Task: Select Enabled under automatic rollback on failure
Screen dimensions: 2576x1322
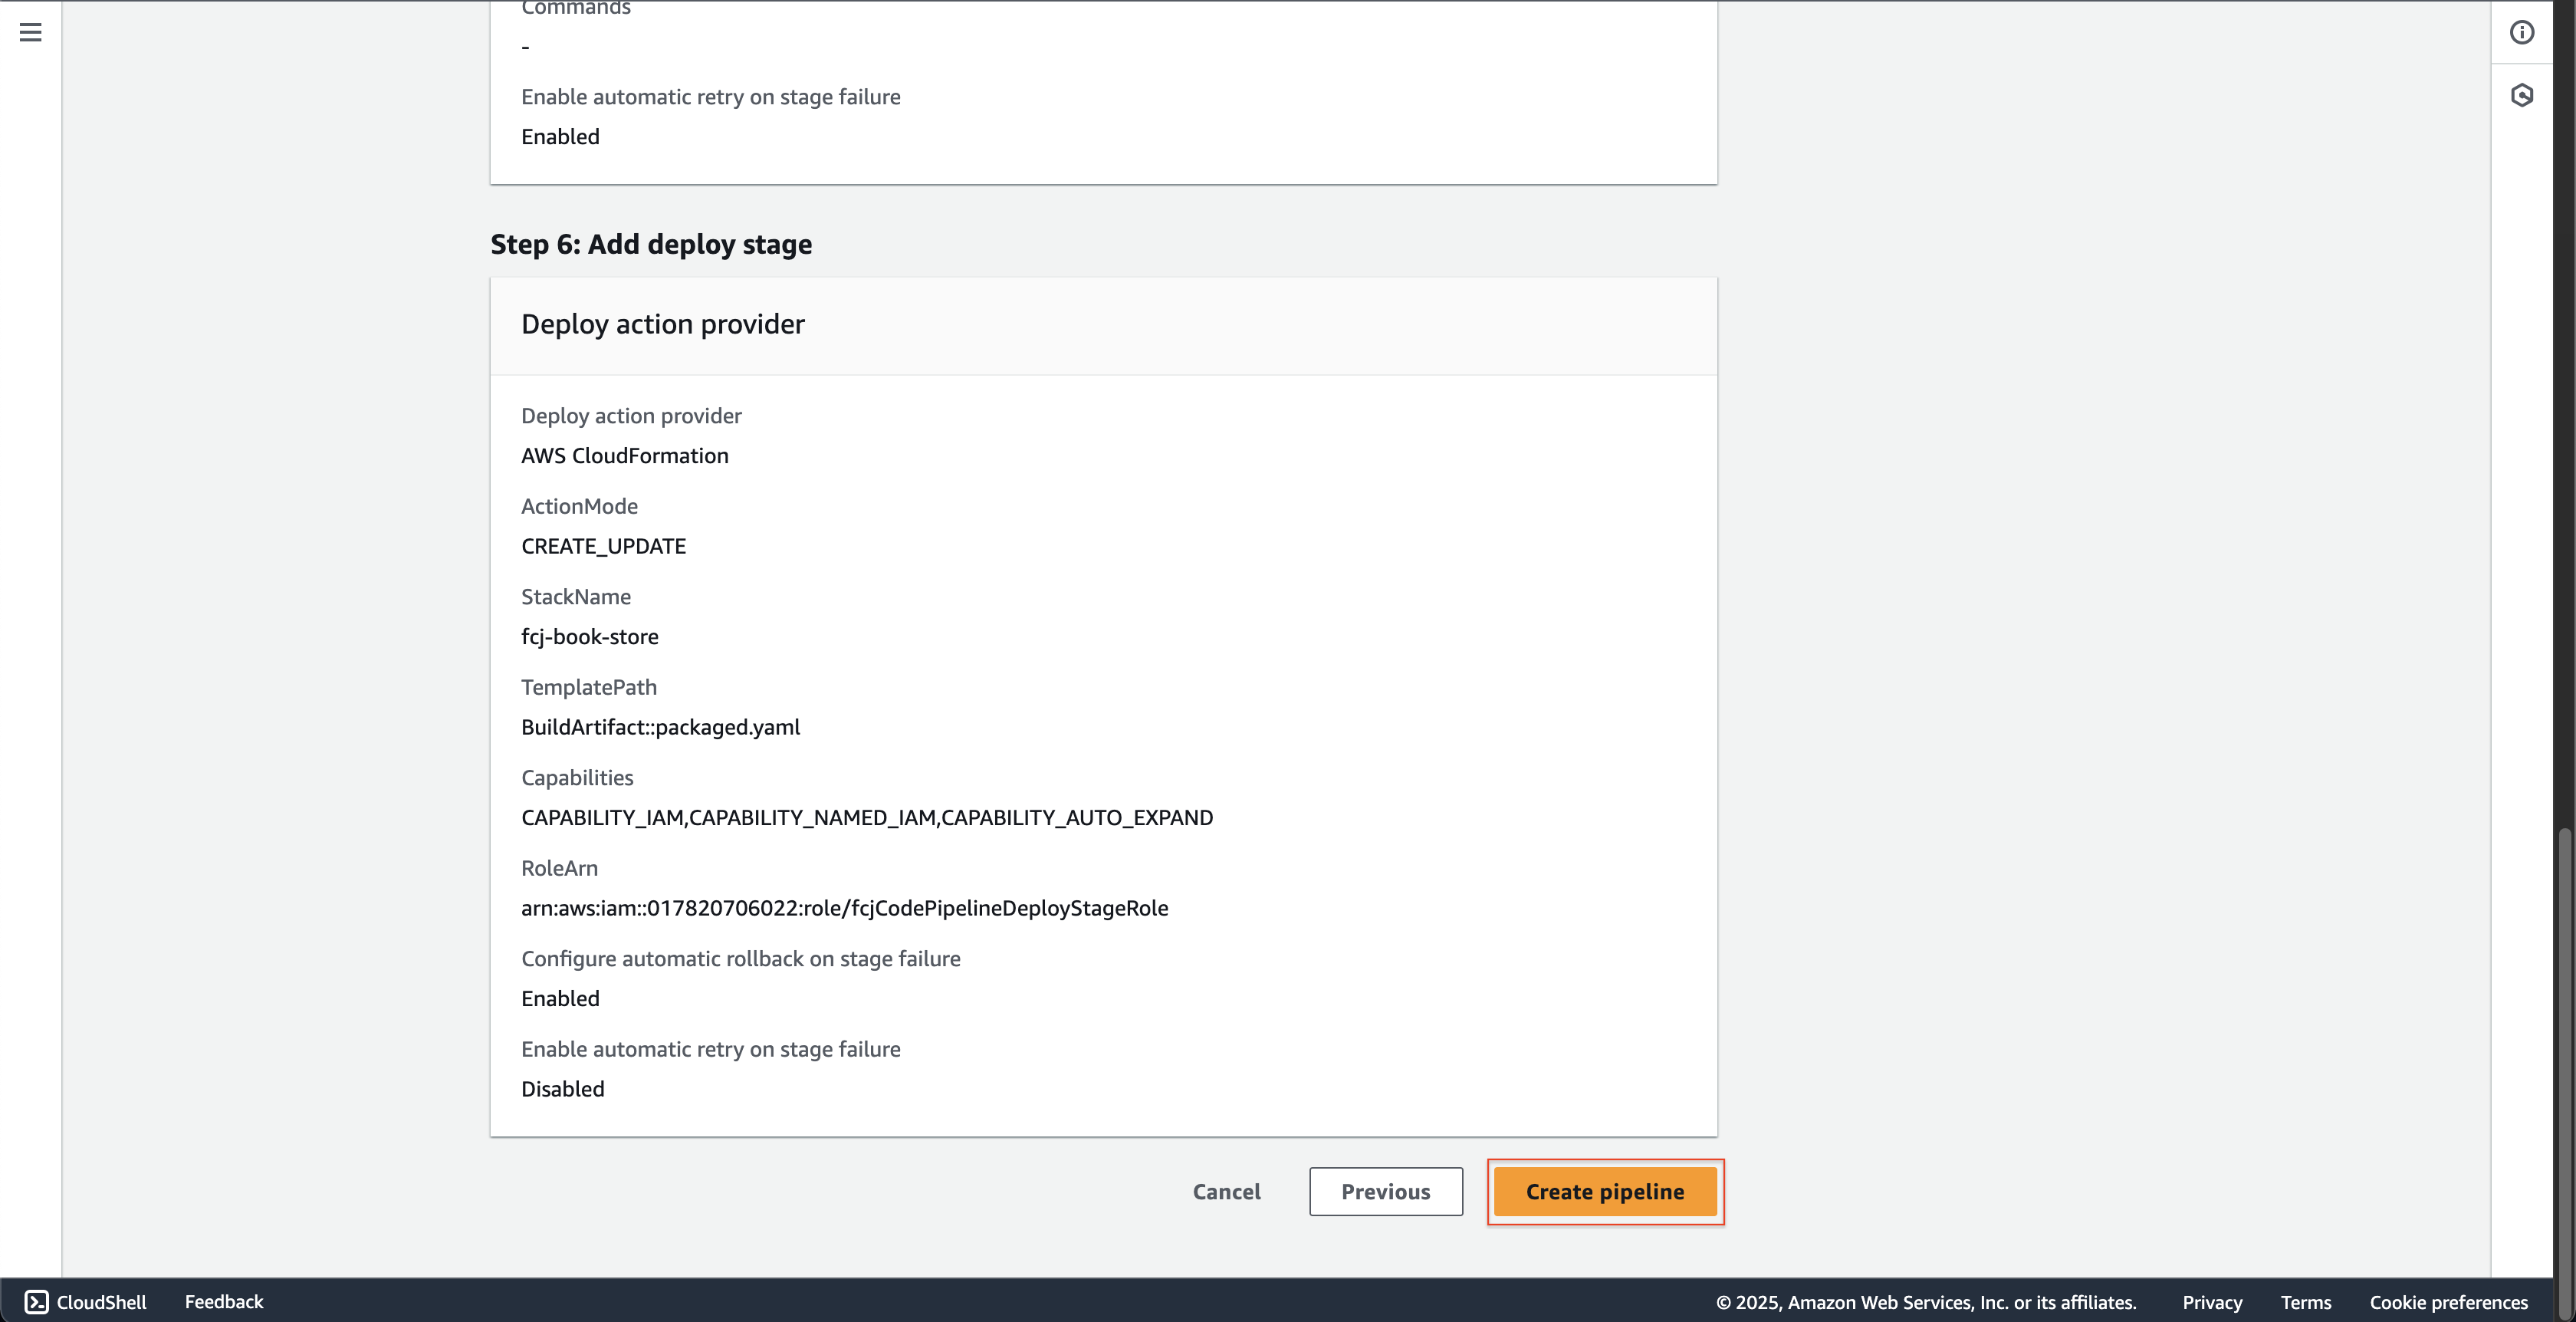Action: coord(560,998)
